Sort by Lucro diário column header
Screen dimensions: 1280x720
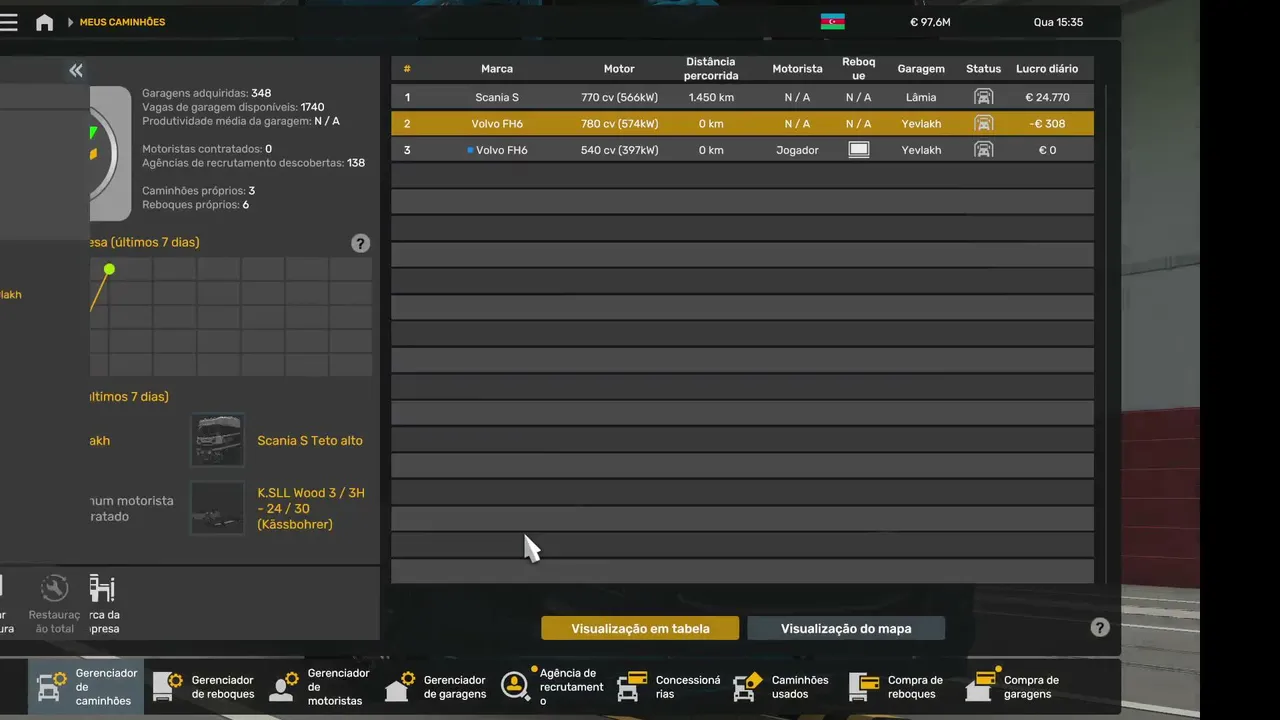pos(1047,69)
